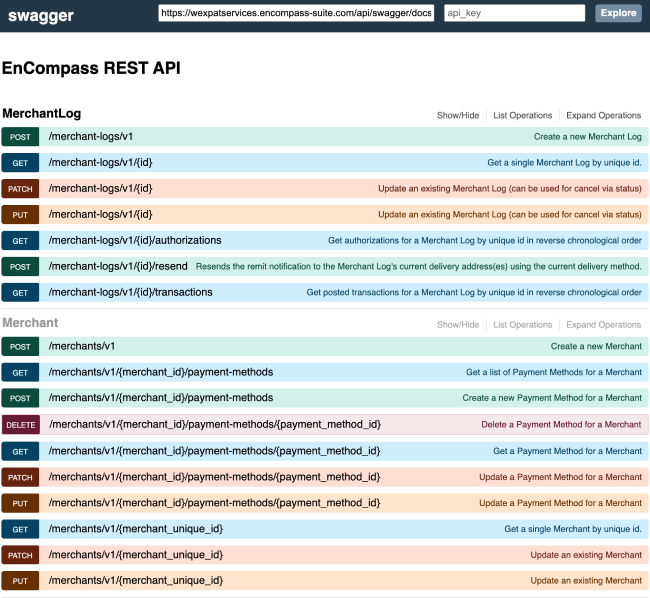Click PUT badge for payment-methods/{payment_method_id}
Screen dimensions: 650x598
tap(20, 503)
